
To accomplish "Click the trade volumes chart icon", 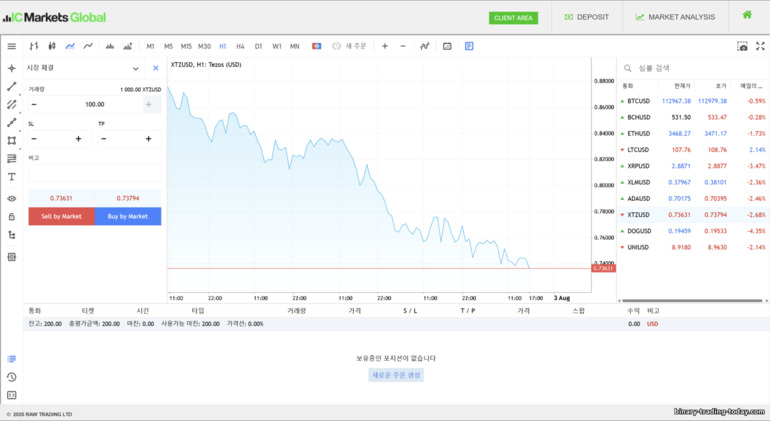I will [128, 46].
